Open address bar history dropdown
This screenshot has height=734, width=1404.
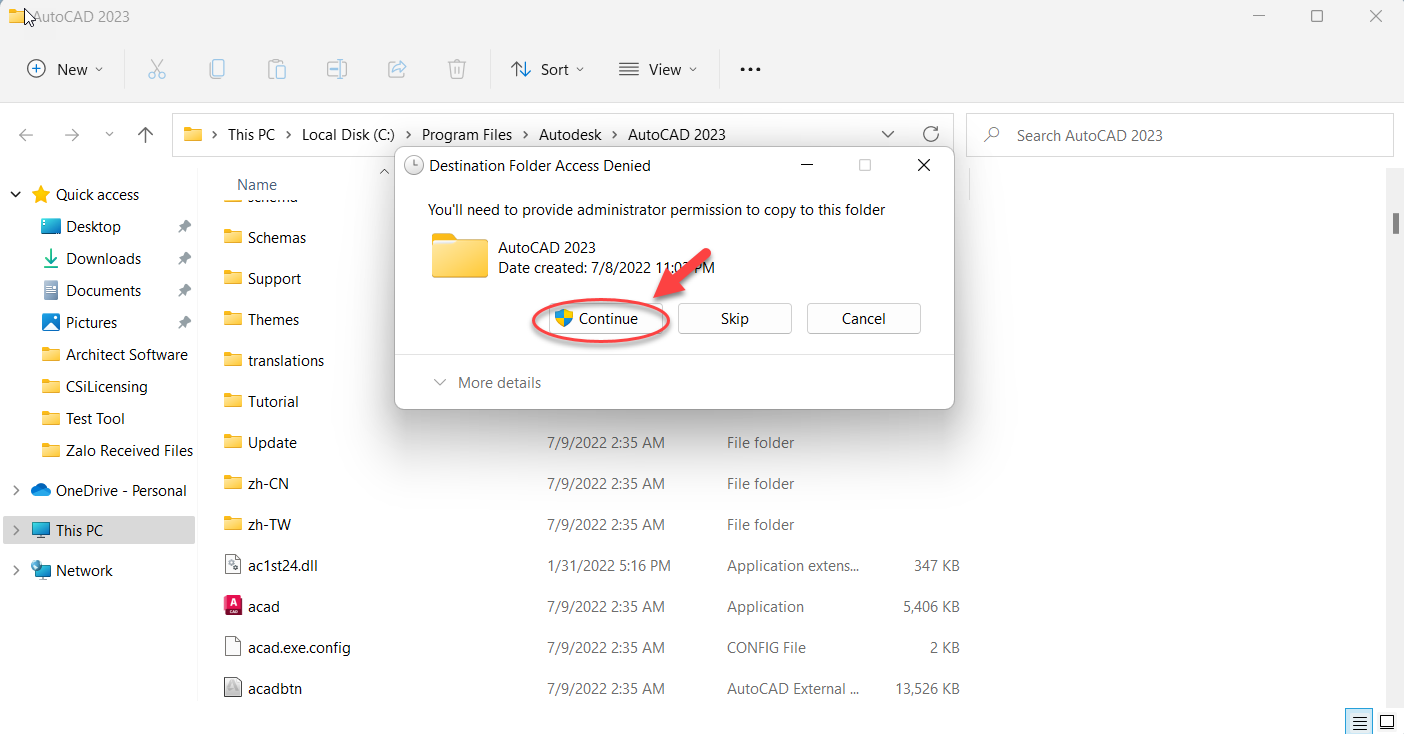point(888,134)
